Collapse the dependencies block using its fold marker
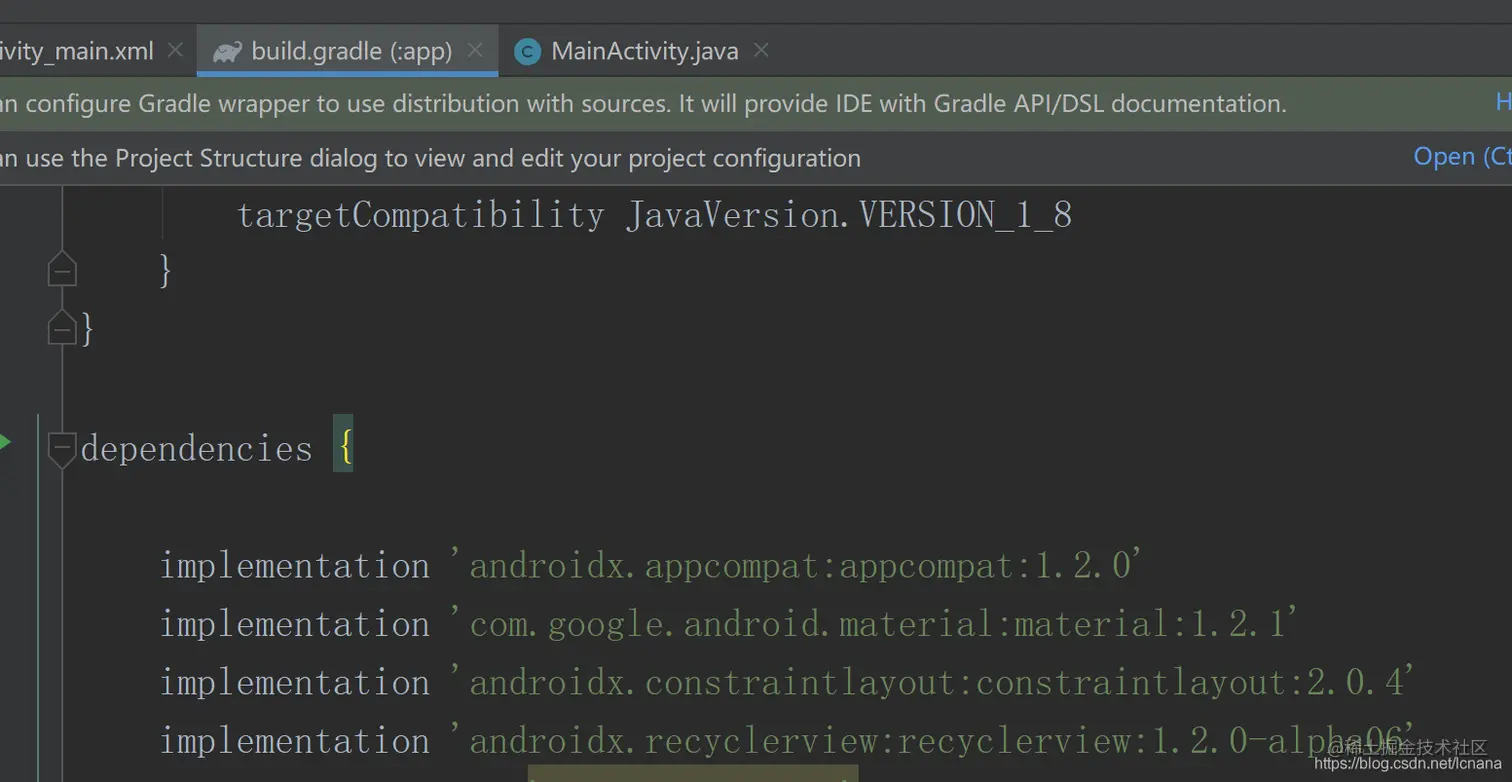Screen dimensions: 1512x782 point(62,447)
